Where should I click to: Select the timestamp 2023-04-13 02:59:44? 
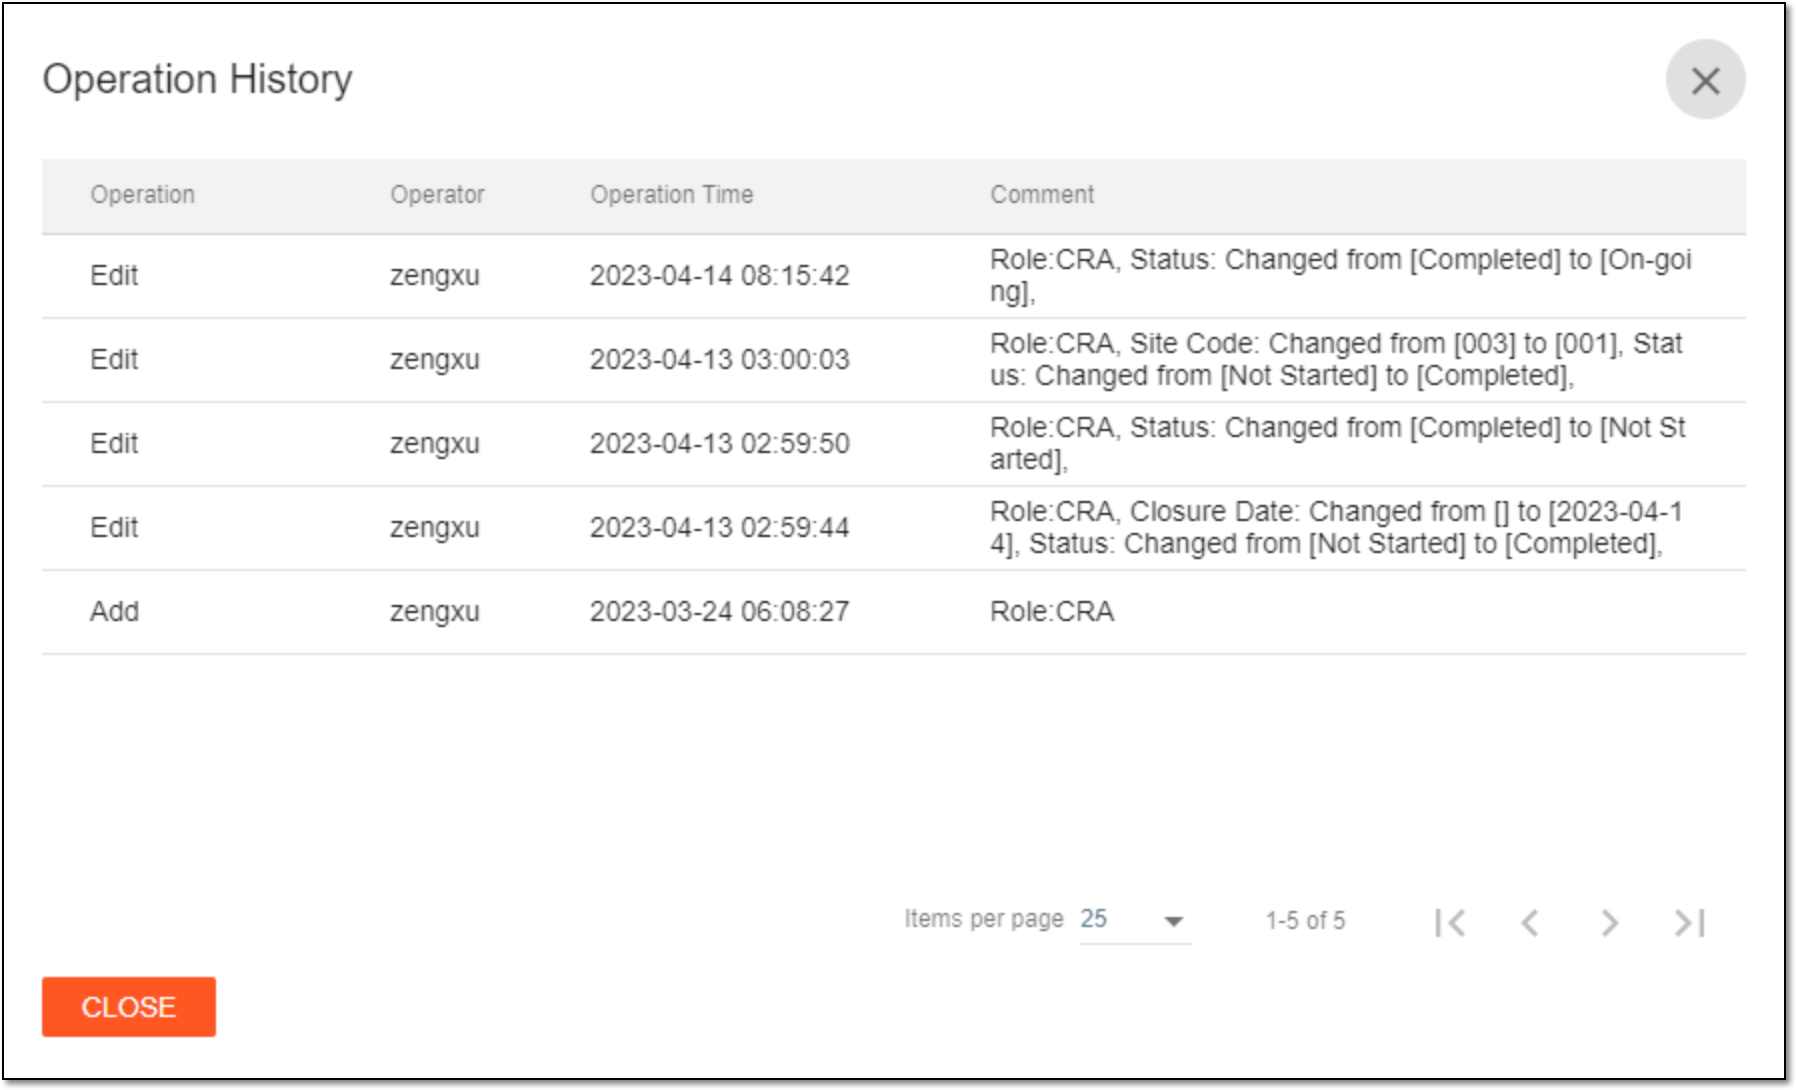coord(719,527)
